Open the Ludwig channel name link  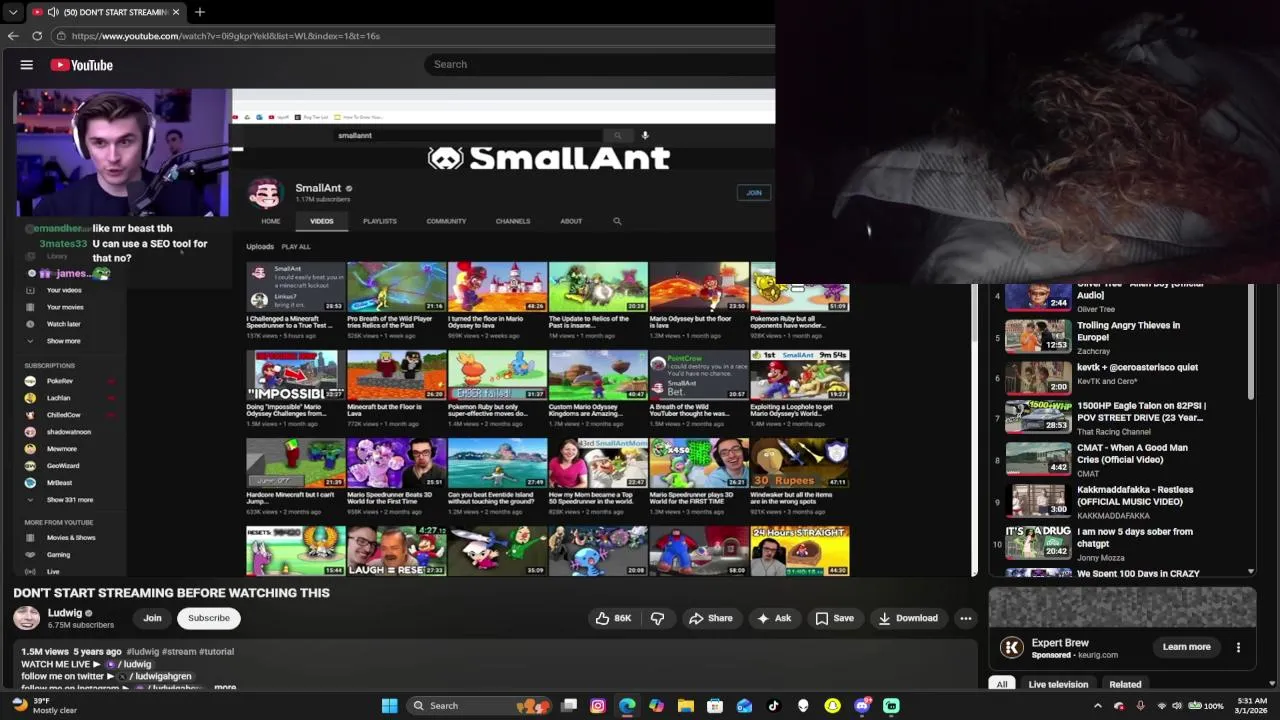(x=65, y=613)
